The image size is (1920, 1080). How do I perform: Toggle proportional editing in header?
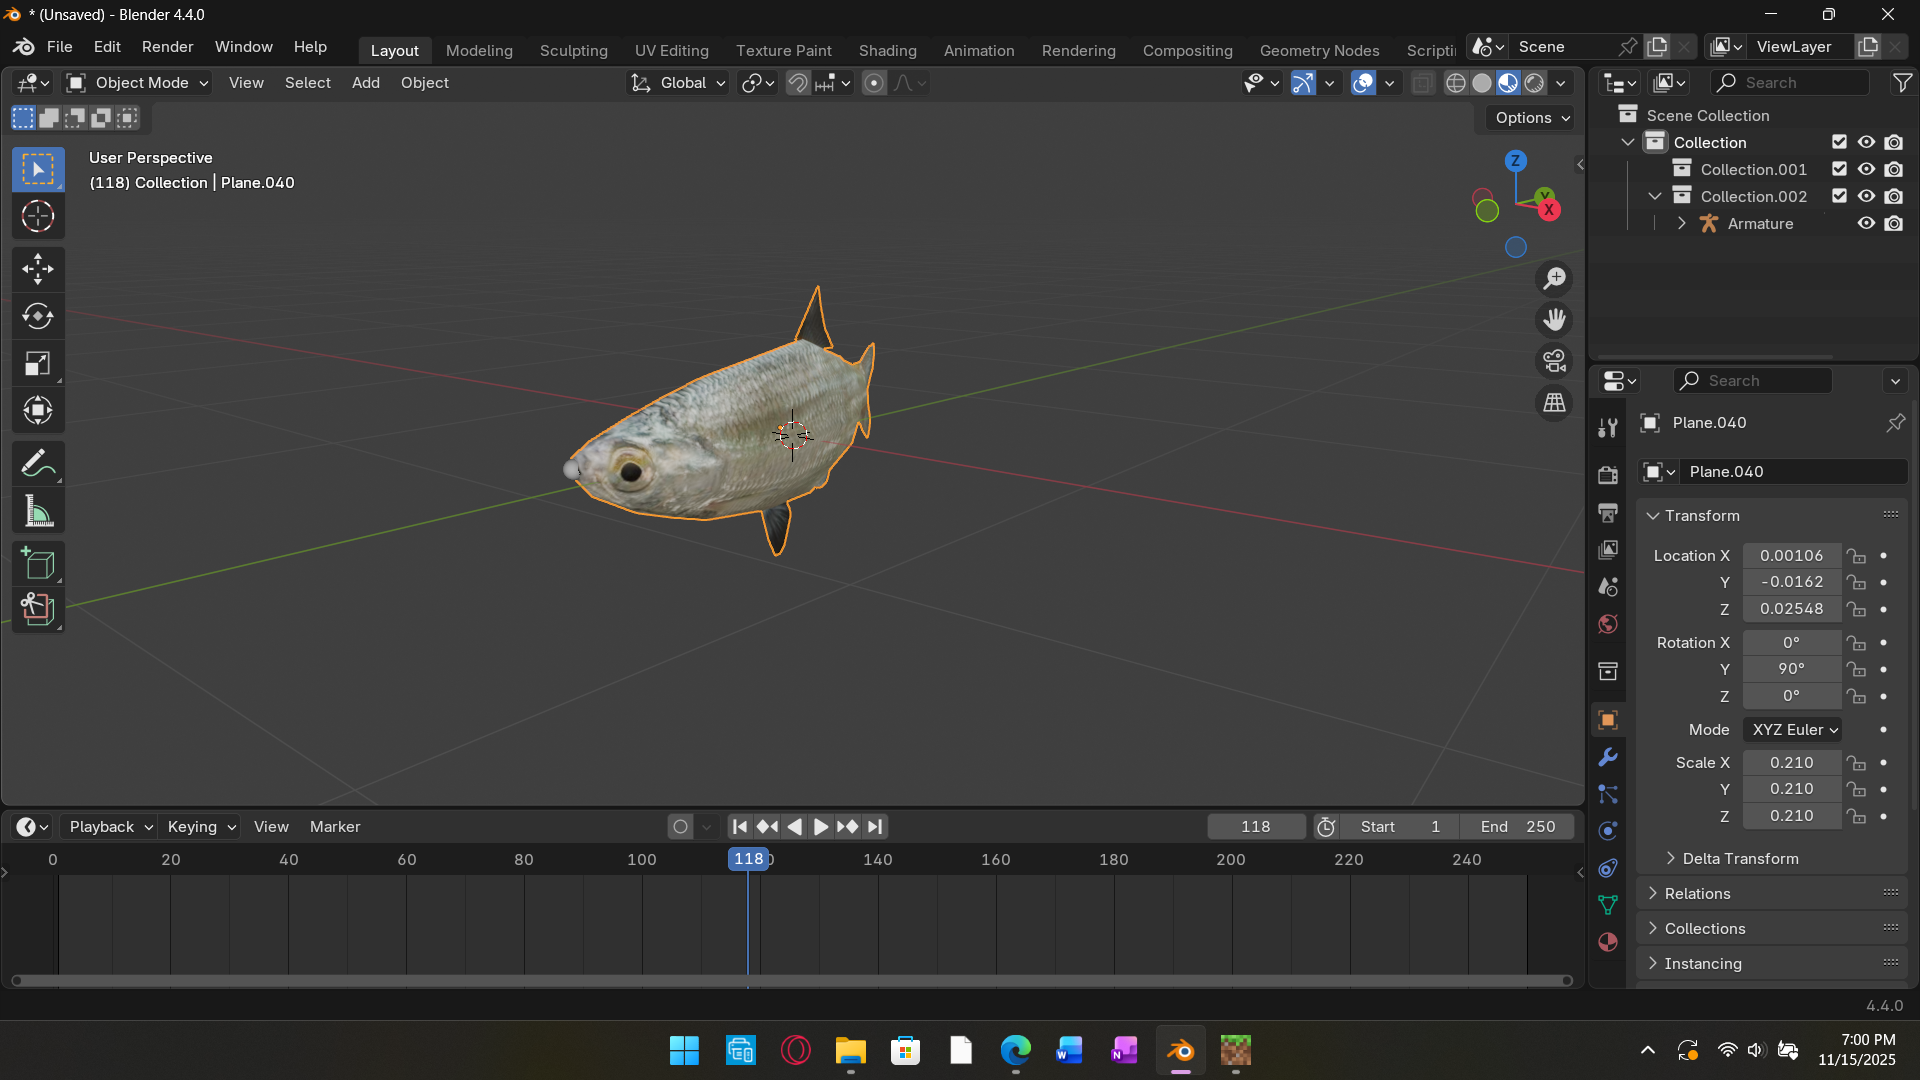pos(874,83)
